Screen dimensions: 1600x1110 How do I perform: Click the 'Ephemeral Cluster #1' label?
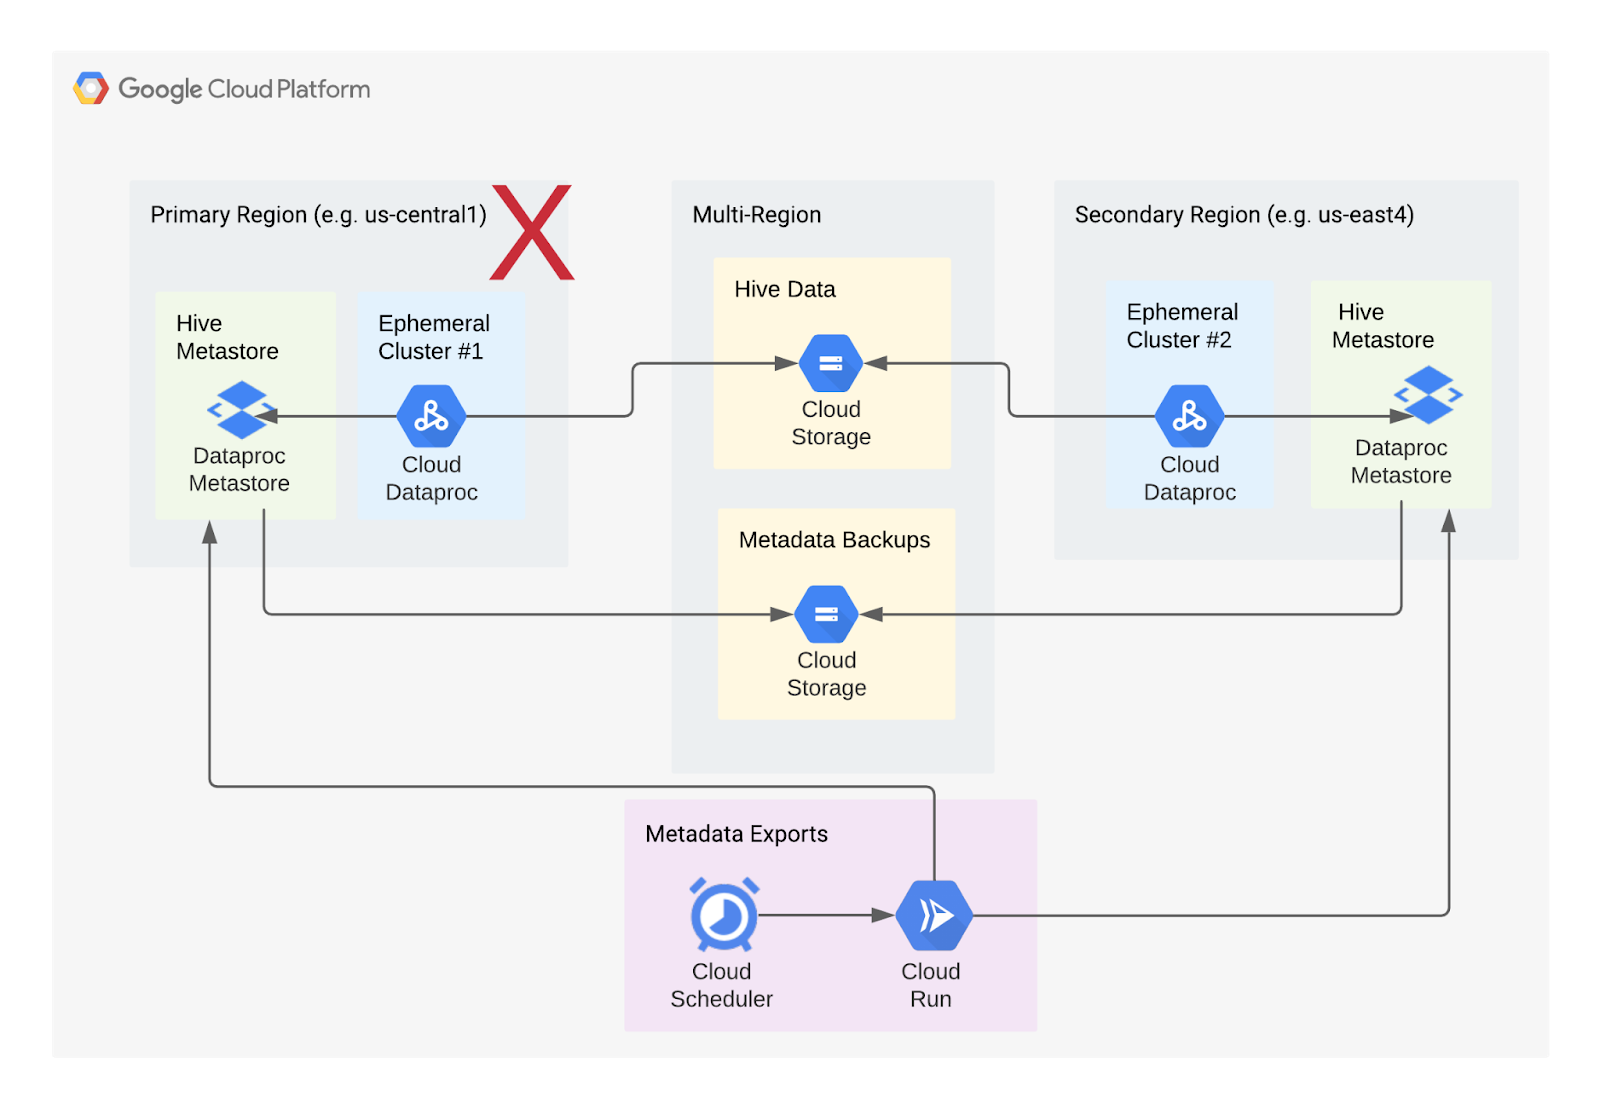(433, 337)
